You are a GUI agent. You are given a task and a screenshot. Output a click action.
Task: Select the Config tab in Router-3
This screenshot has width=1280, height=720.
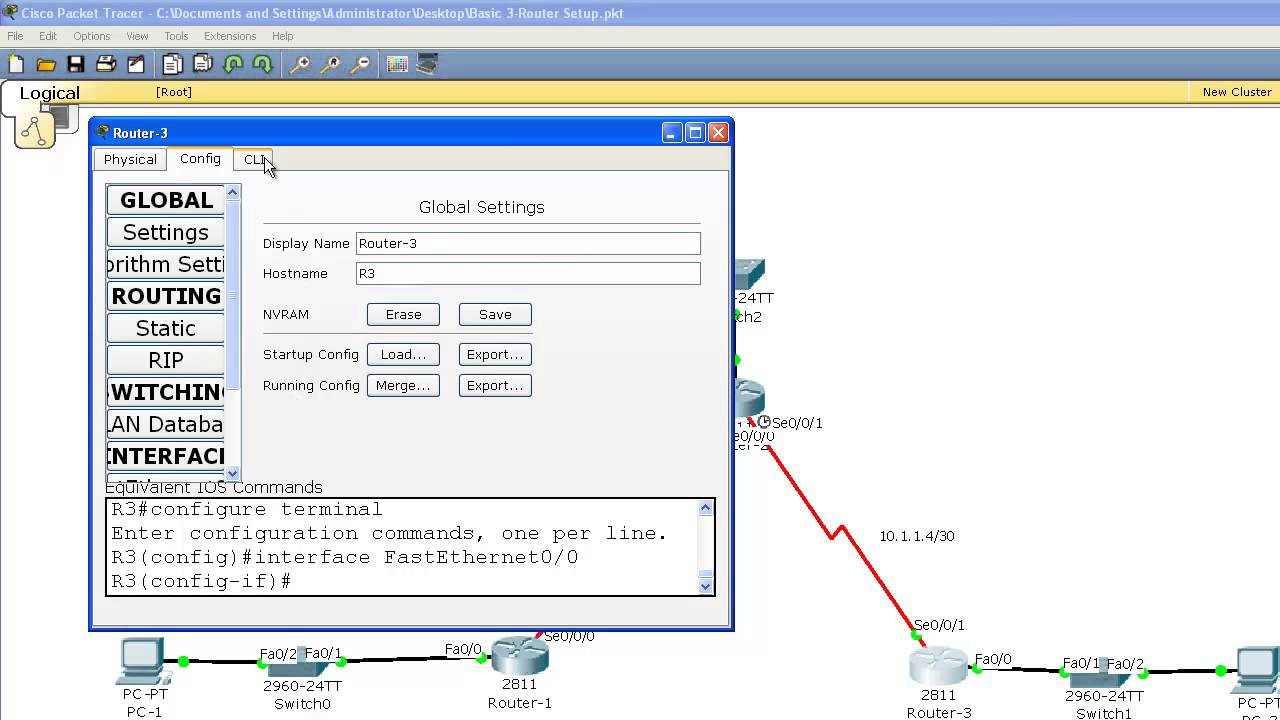(200, 159)
